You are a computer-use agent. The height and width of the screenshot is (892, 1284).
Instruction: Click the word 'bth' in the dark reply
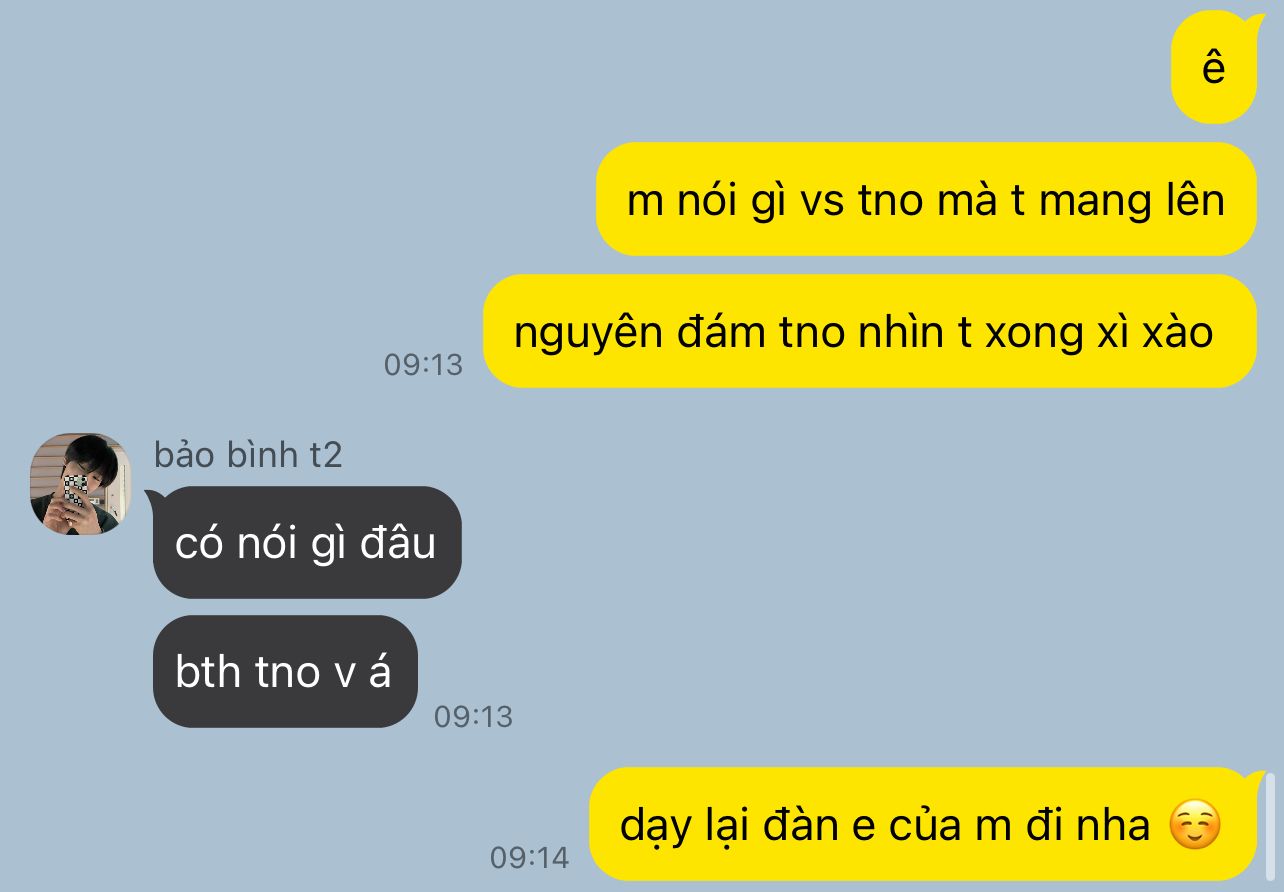(208, 671)
